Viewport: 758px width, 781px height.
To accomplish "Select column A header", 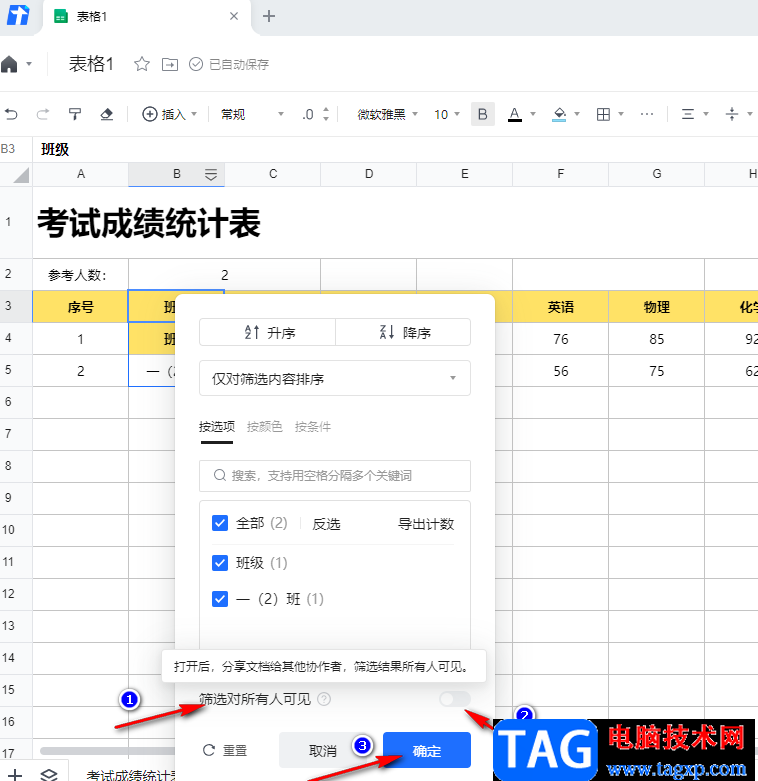I will (81, 174).
